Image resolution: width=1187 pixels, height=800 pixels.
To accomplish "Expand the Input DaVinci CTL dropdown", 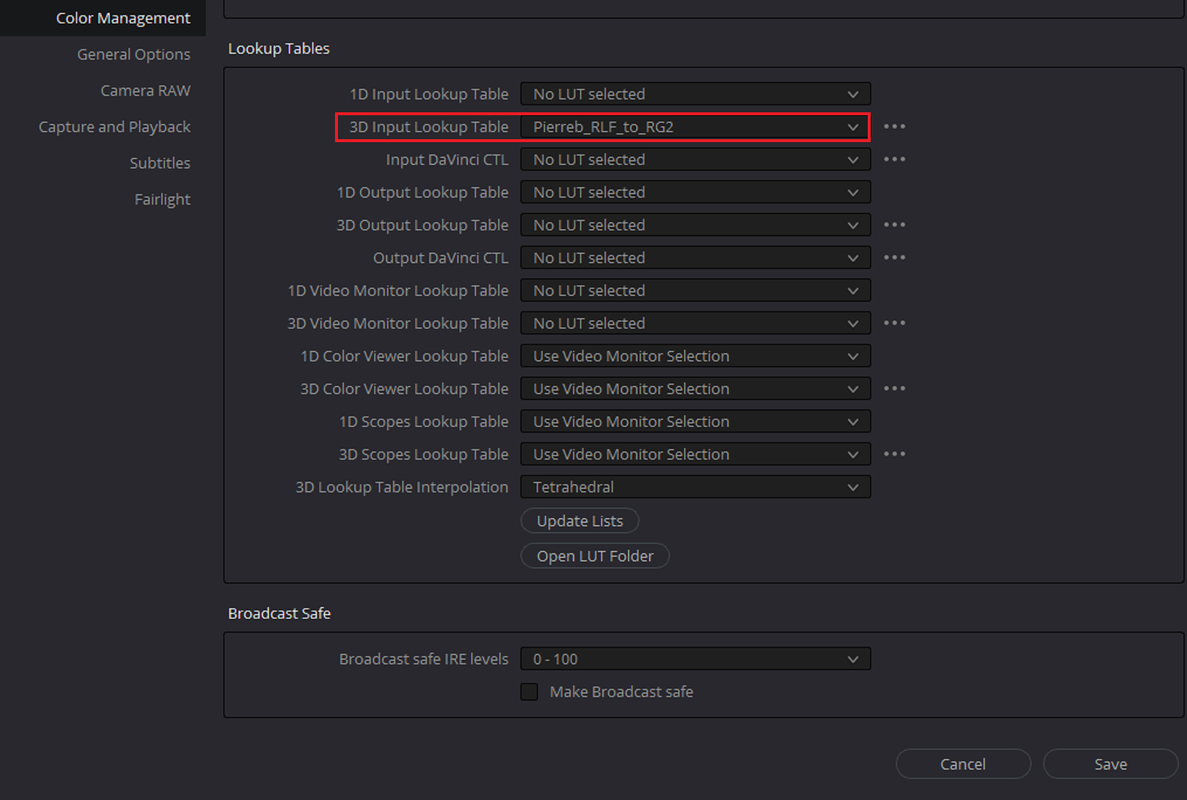I will click(696, 160).
